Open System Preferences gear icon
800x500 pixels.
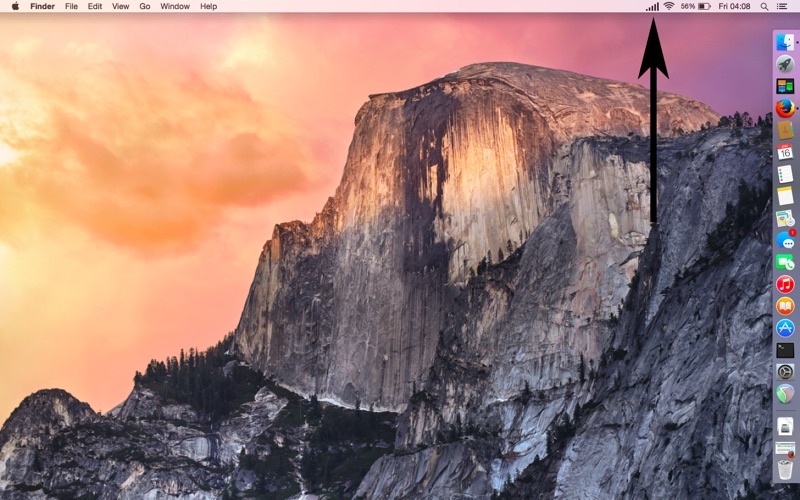tap(785, 372)
